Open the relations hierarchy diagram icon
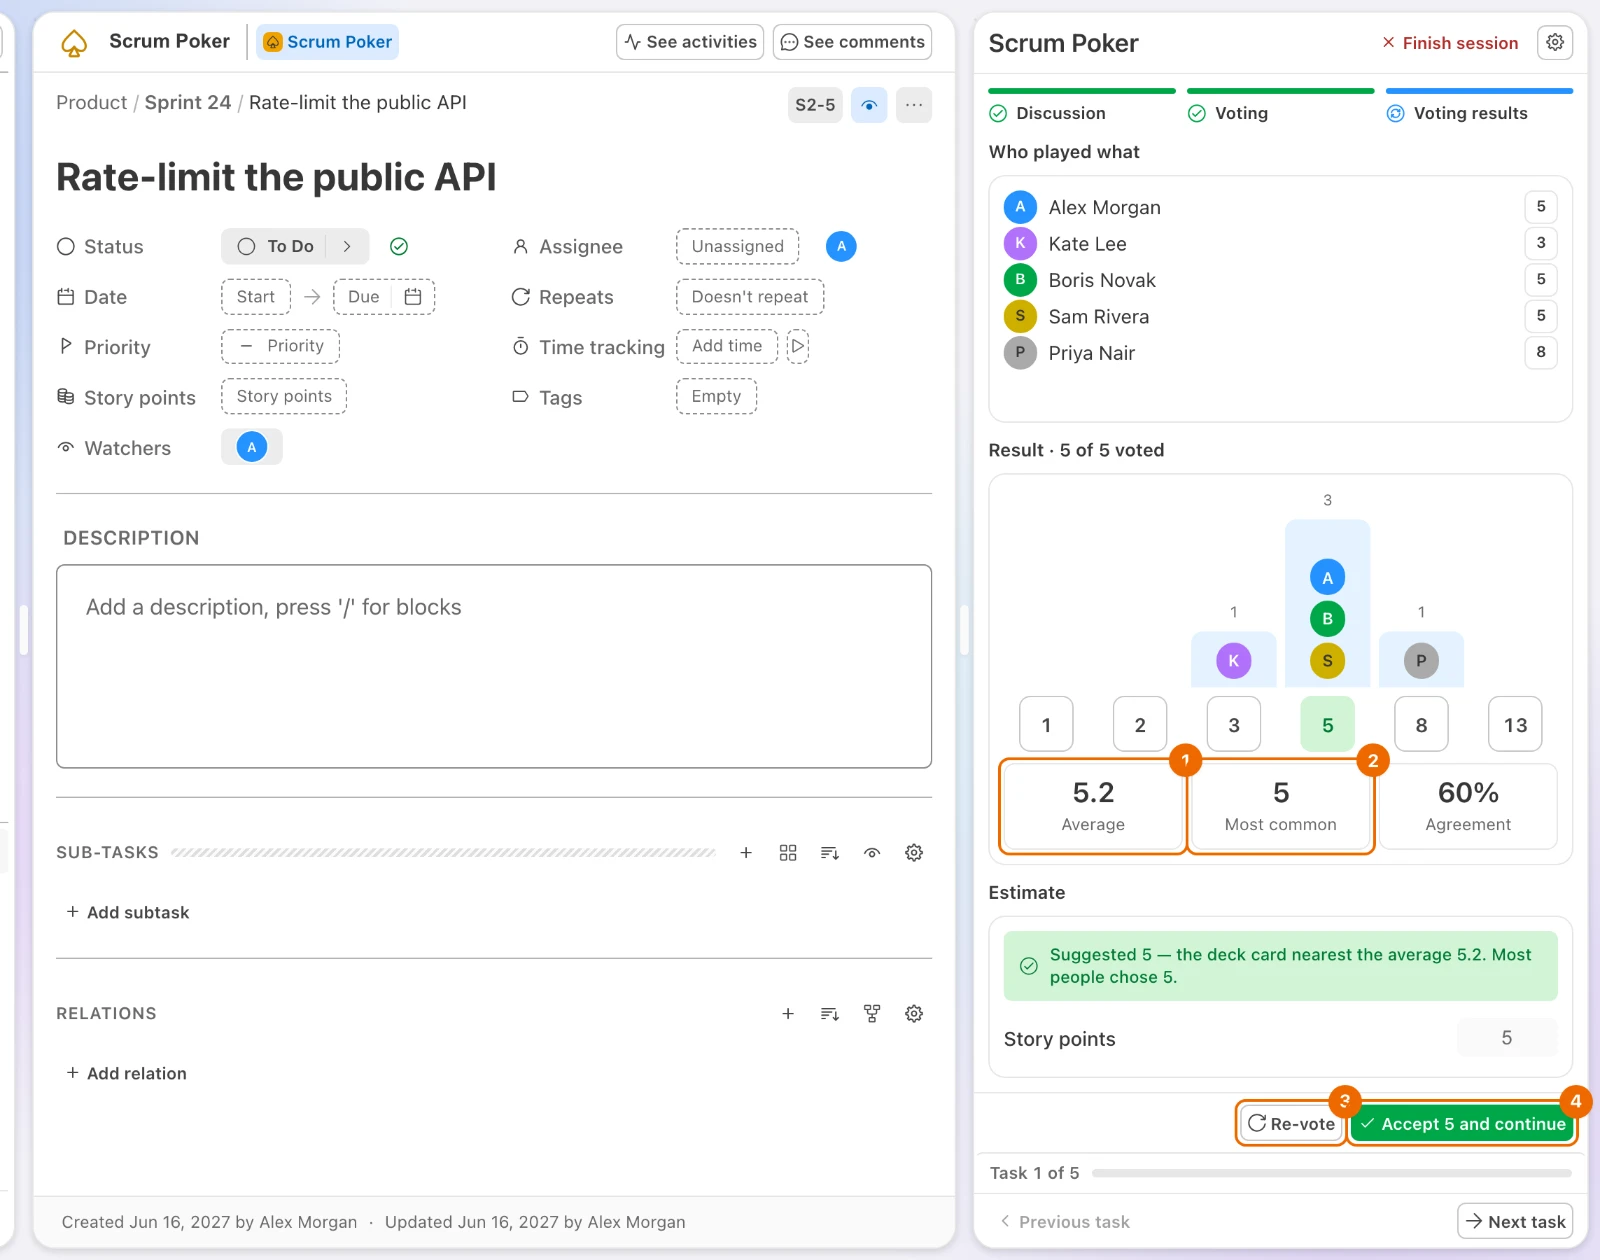The width and height of the screenshot is (1600, 1260). (872, 1014)
